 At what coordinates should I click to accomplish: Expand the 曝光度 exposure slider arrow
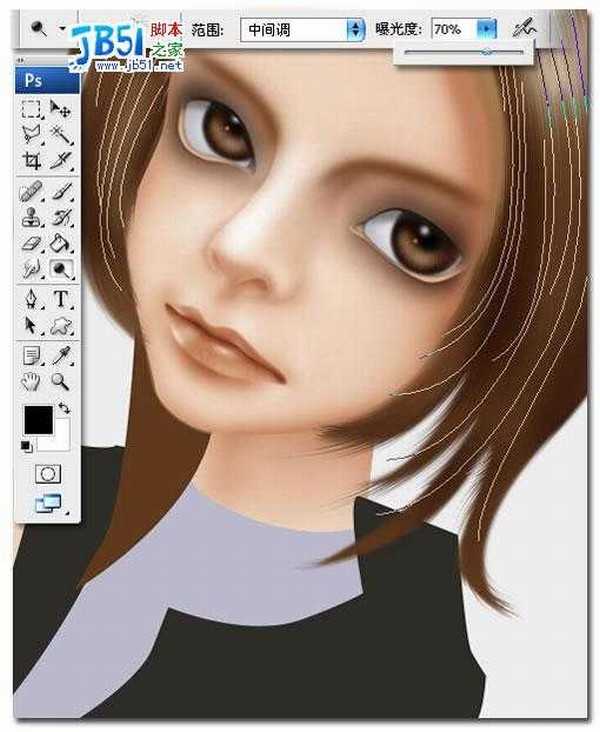click(x=486, y=30)
